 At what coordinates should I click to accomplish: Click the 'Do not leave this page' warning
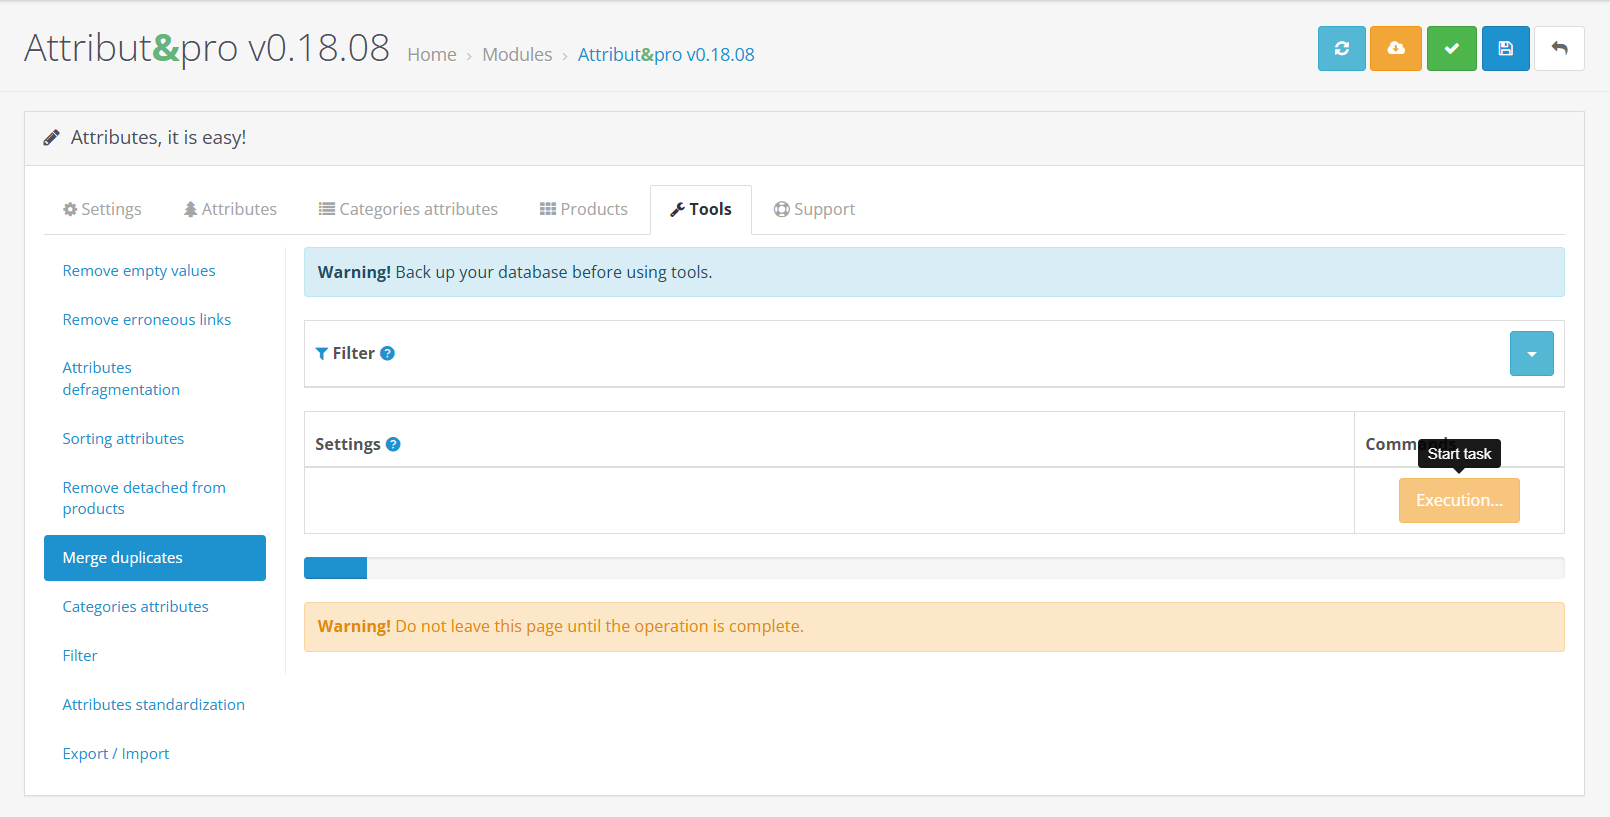[x=599, y=627]
